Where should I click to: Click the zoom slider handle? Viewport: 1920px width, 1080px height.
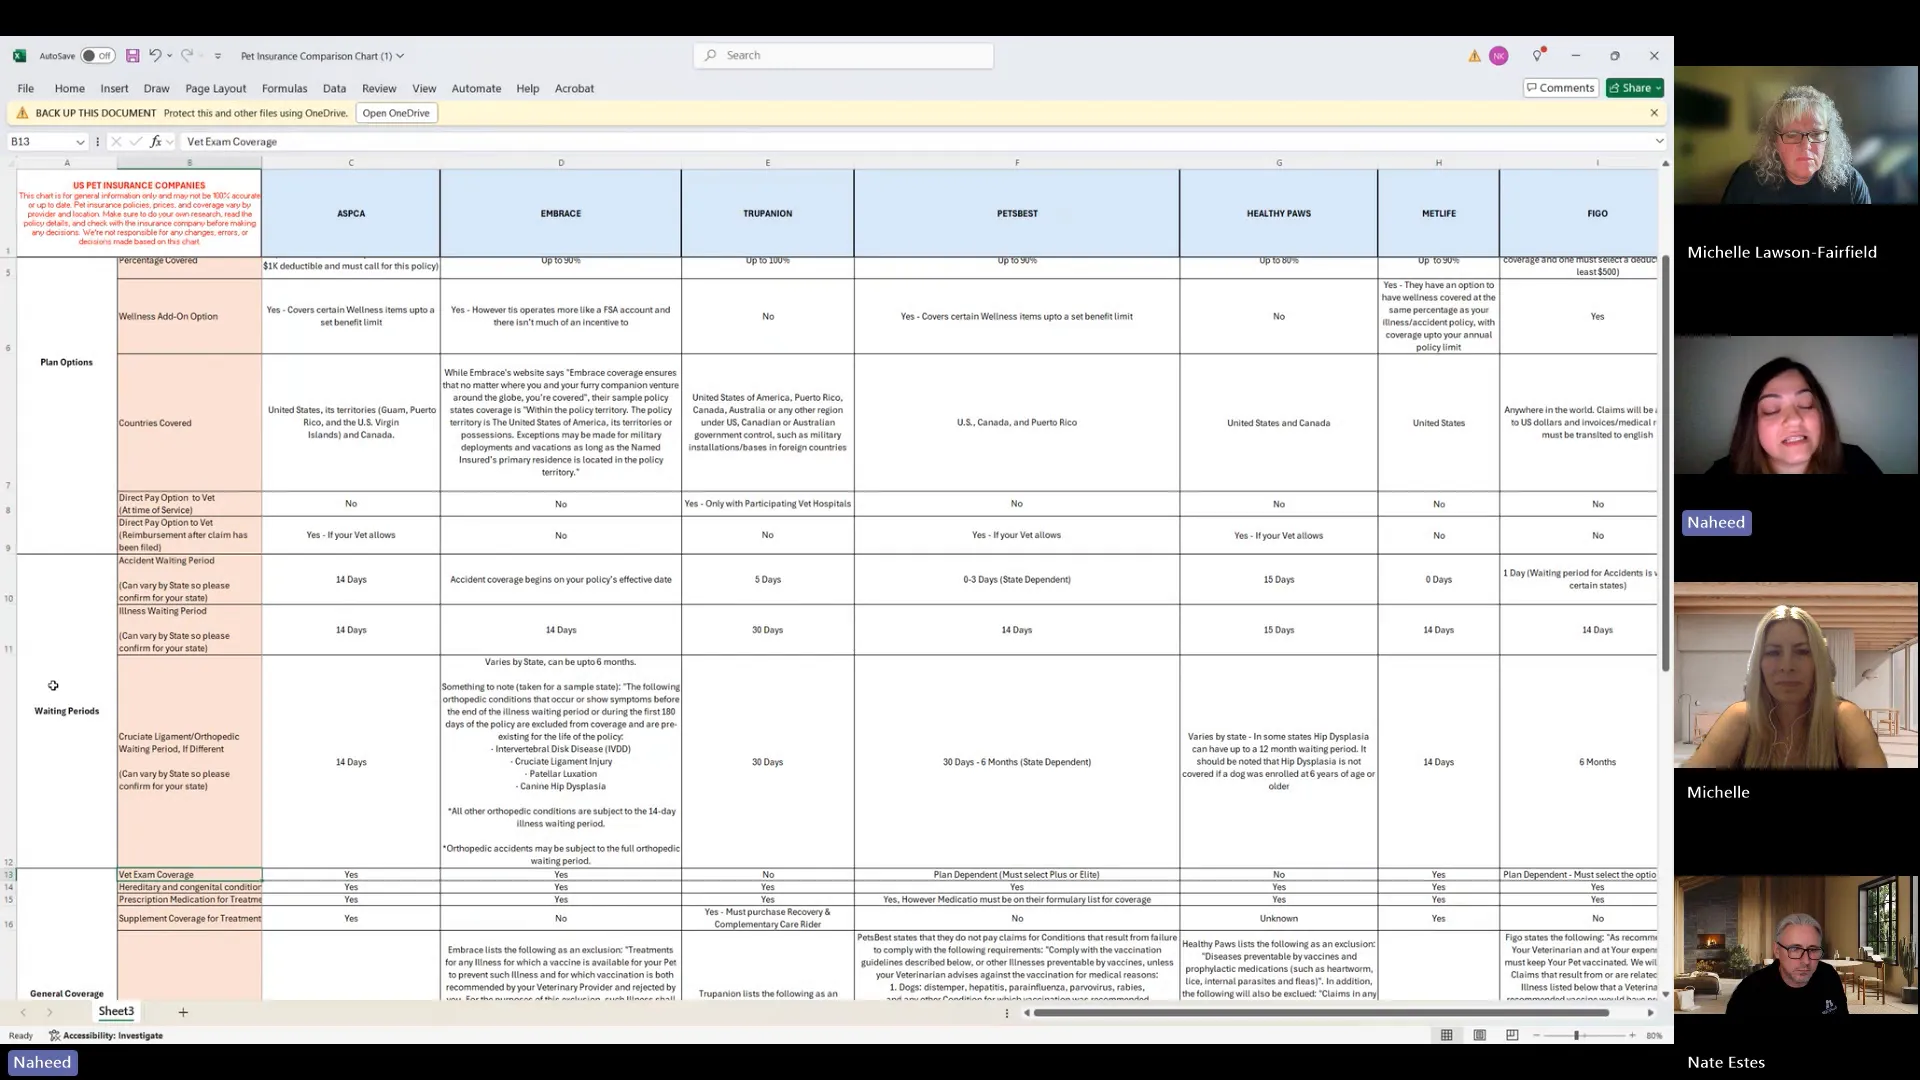[1576, 1035]
